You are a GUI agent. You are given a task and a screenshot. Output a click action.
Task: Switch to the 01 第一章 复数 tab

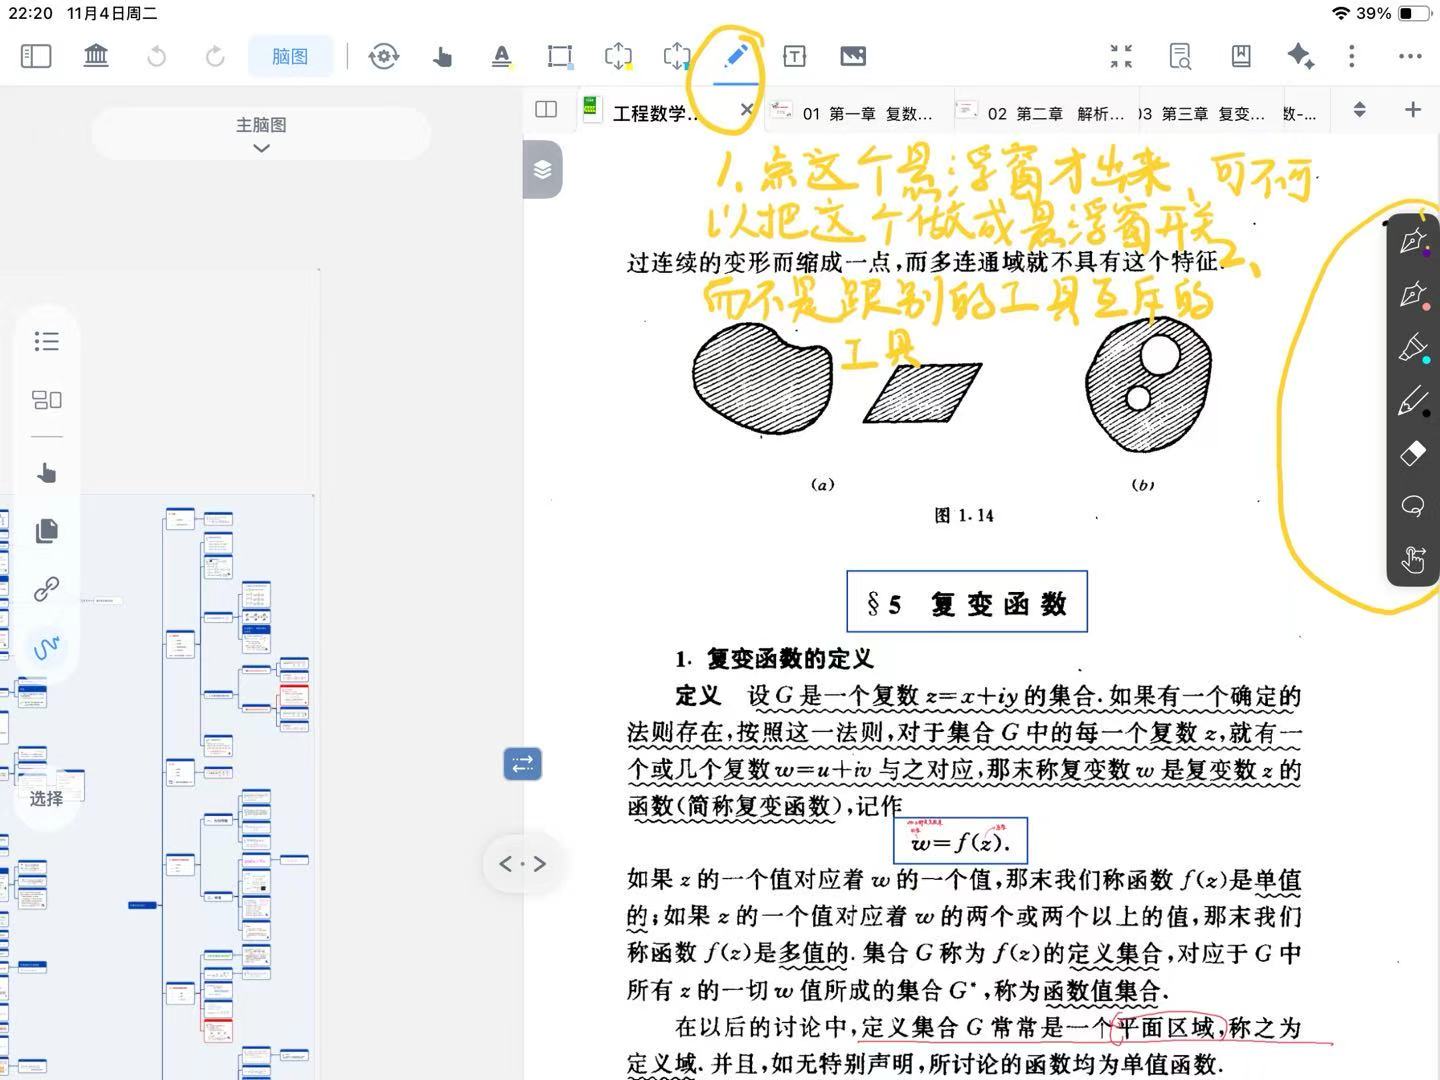coord(855,113)
